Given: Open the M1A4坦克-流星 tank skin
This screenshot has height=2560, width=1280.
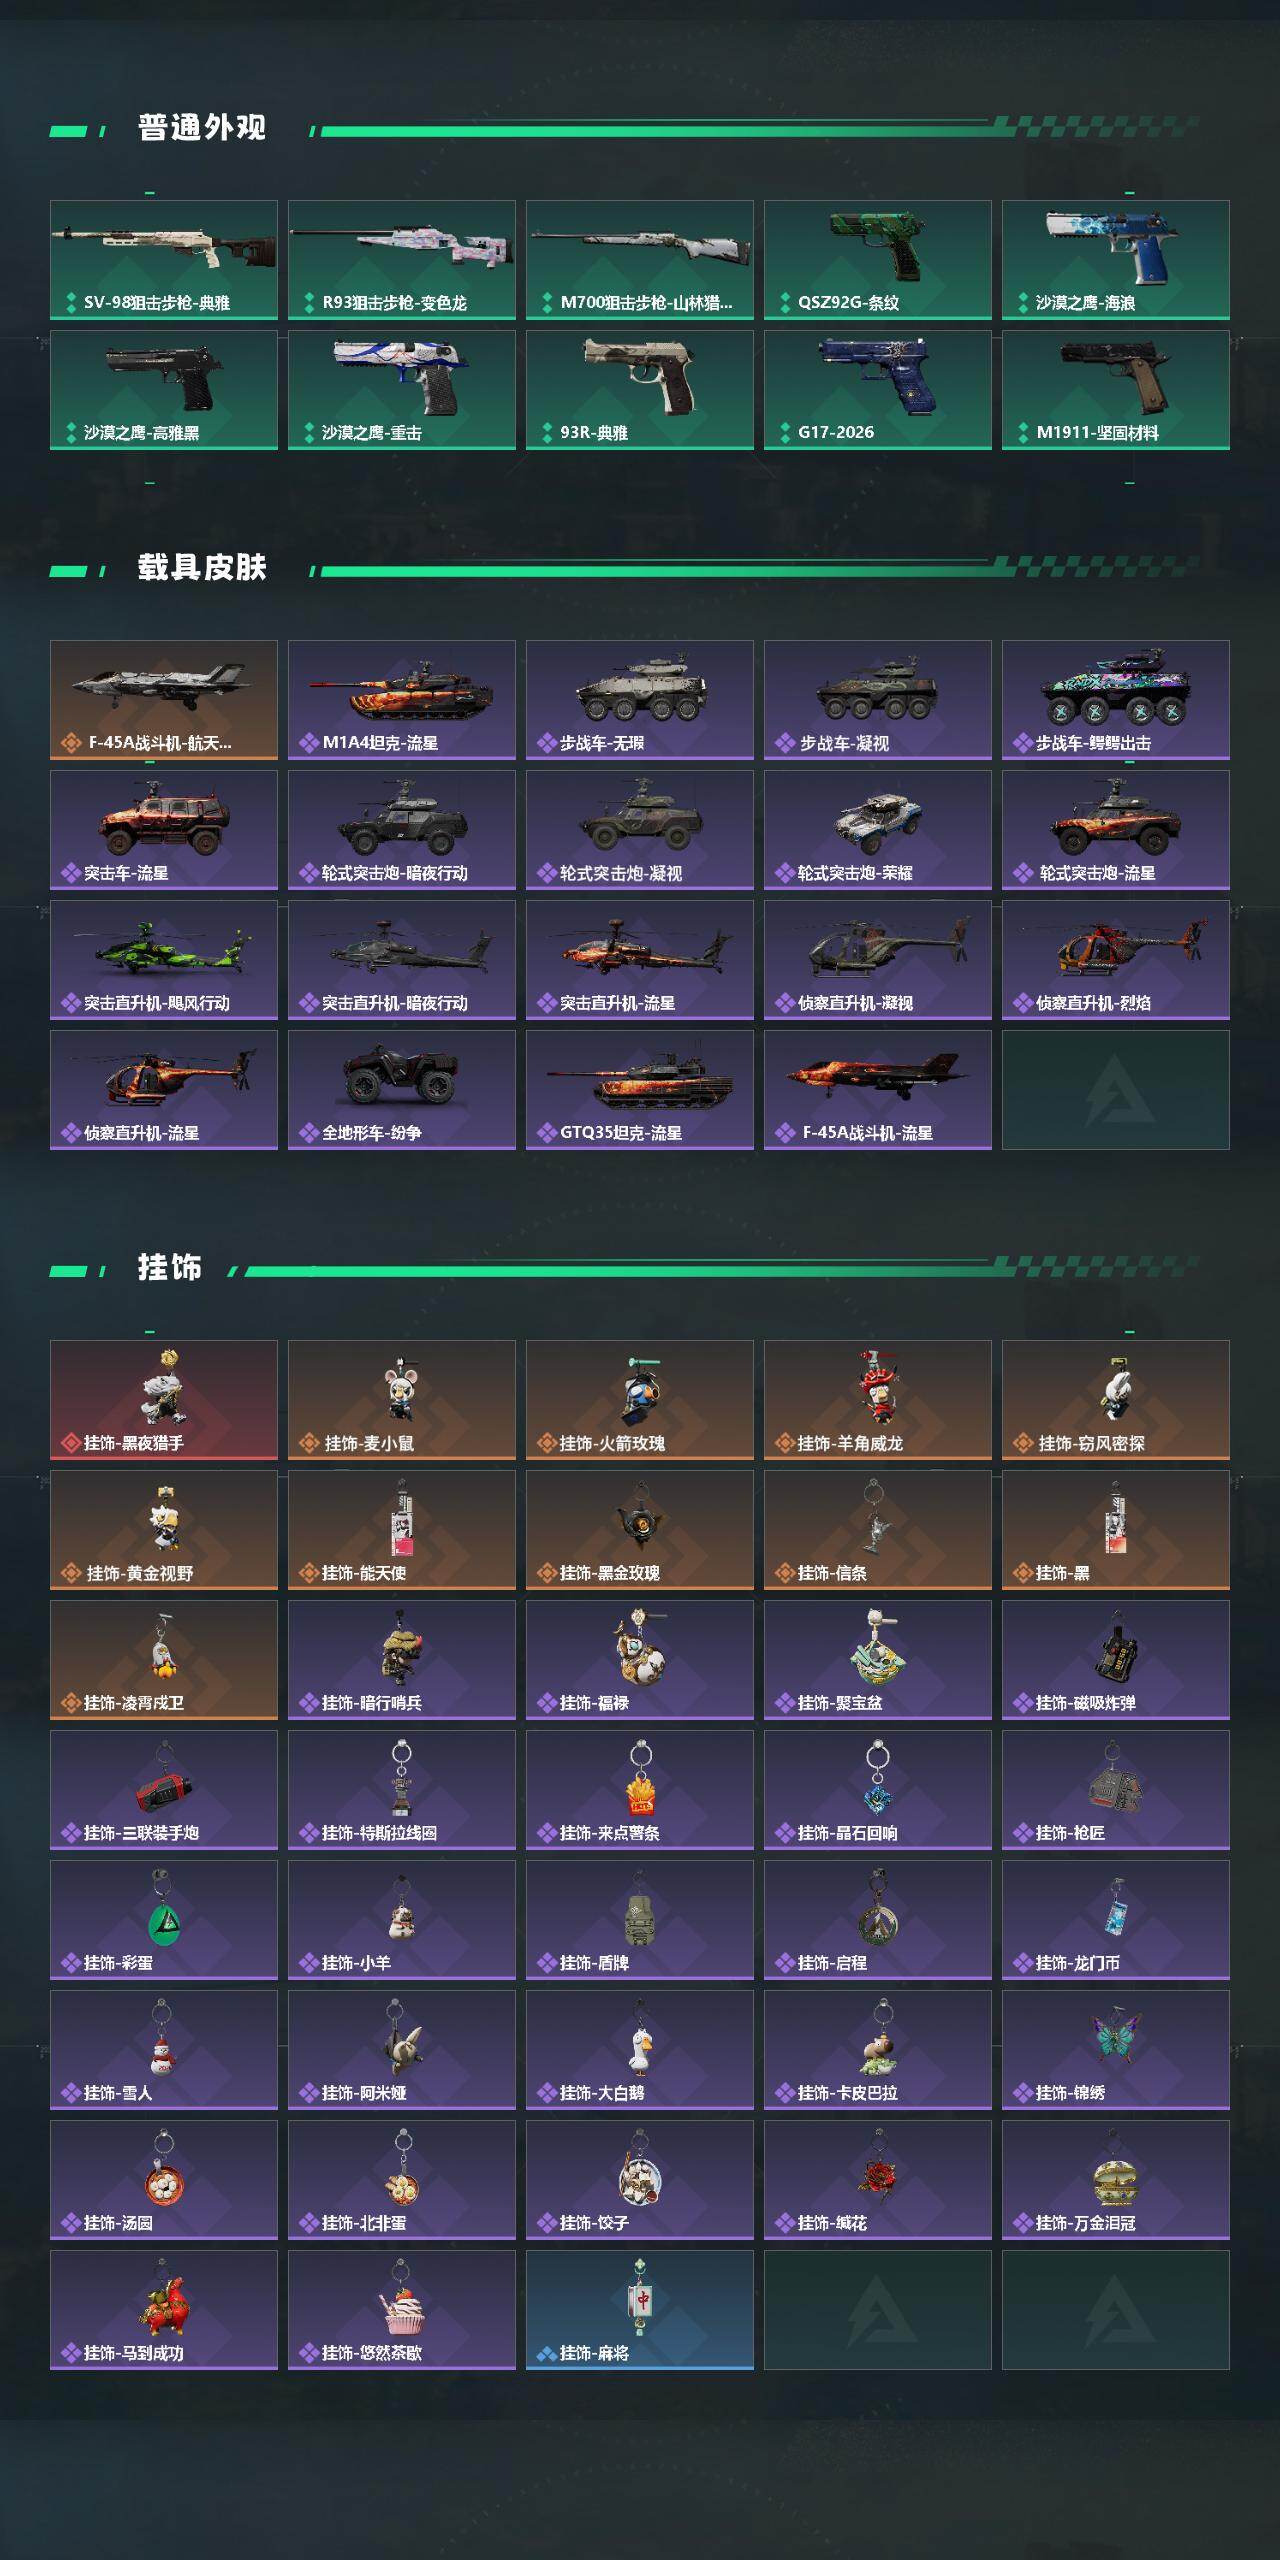Looking at the screenshot, I should [x=402, y=700].
